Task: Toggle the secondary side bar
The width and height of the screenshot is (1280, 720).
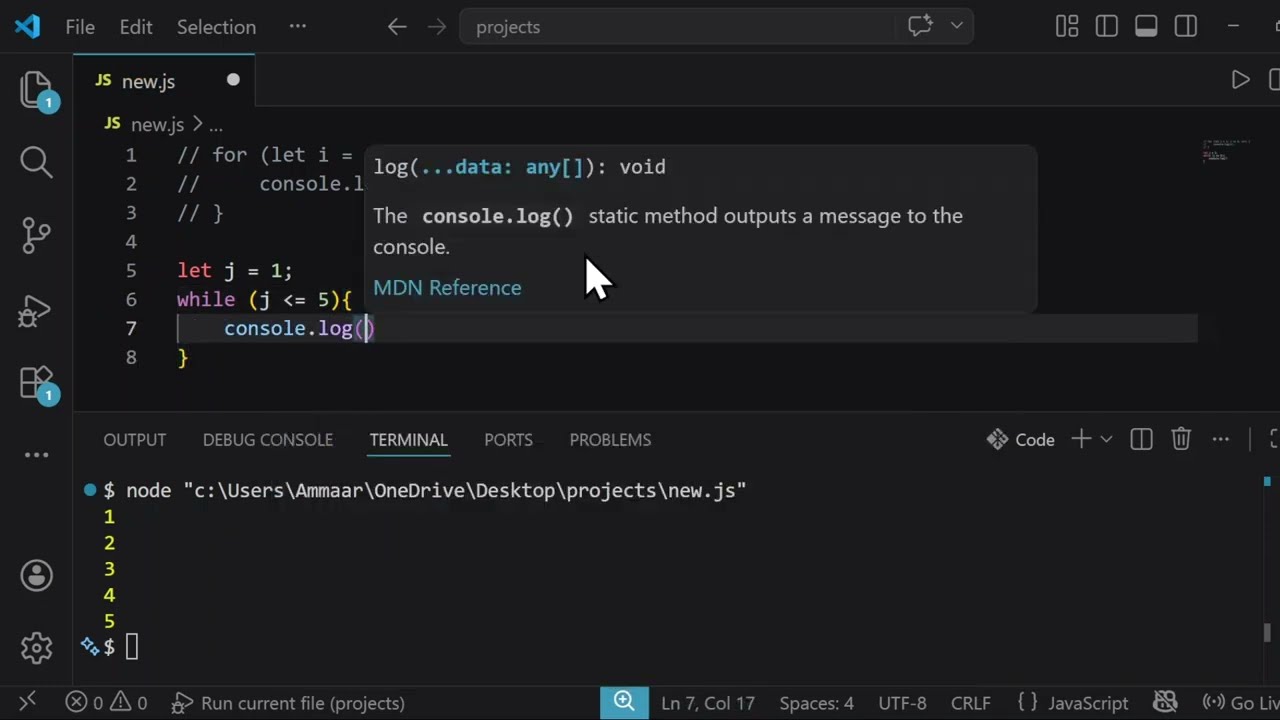Action: (x=1186, y=27)
